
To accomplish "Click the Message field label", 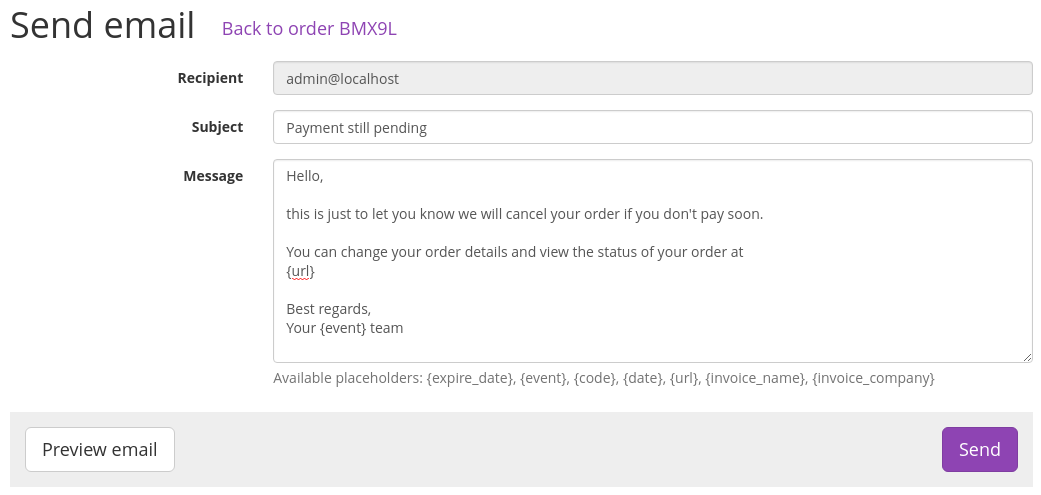I will pos(213,176).
